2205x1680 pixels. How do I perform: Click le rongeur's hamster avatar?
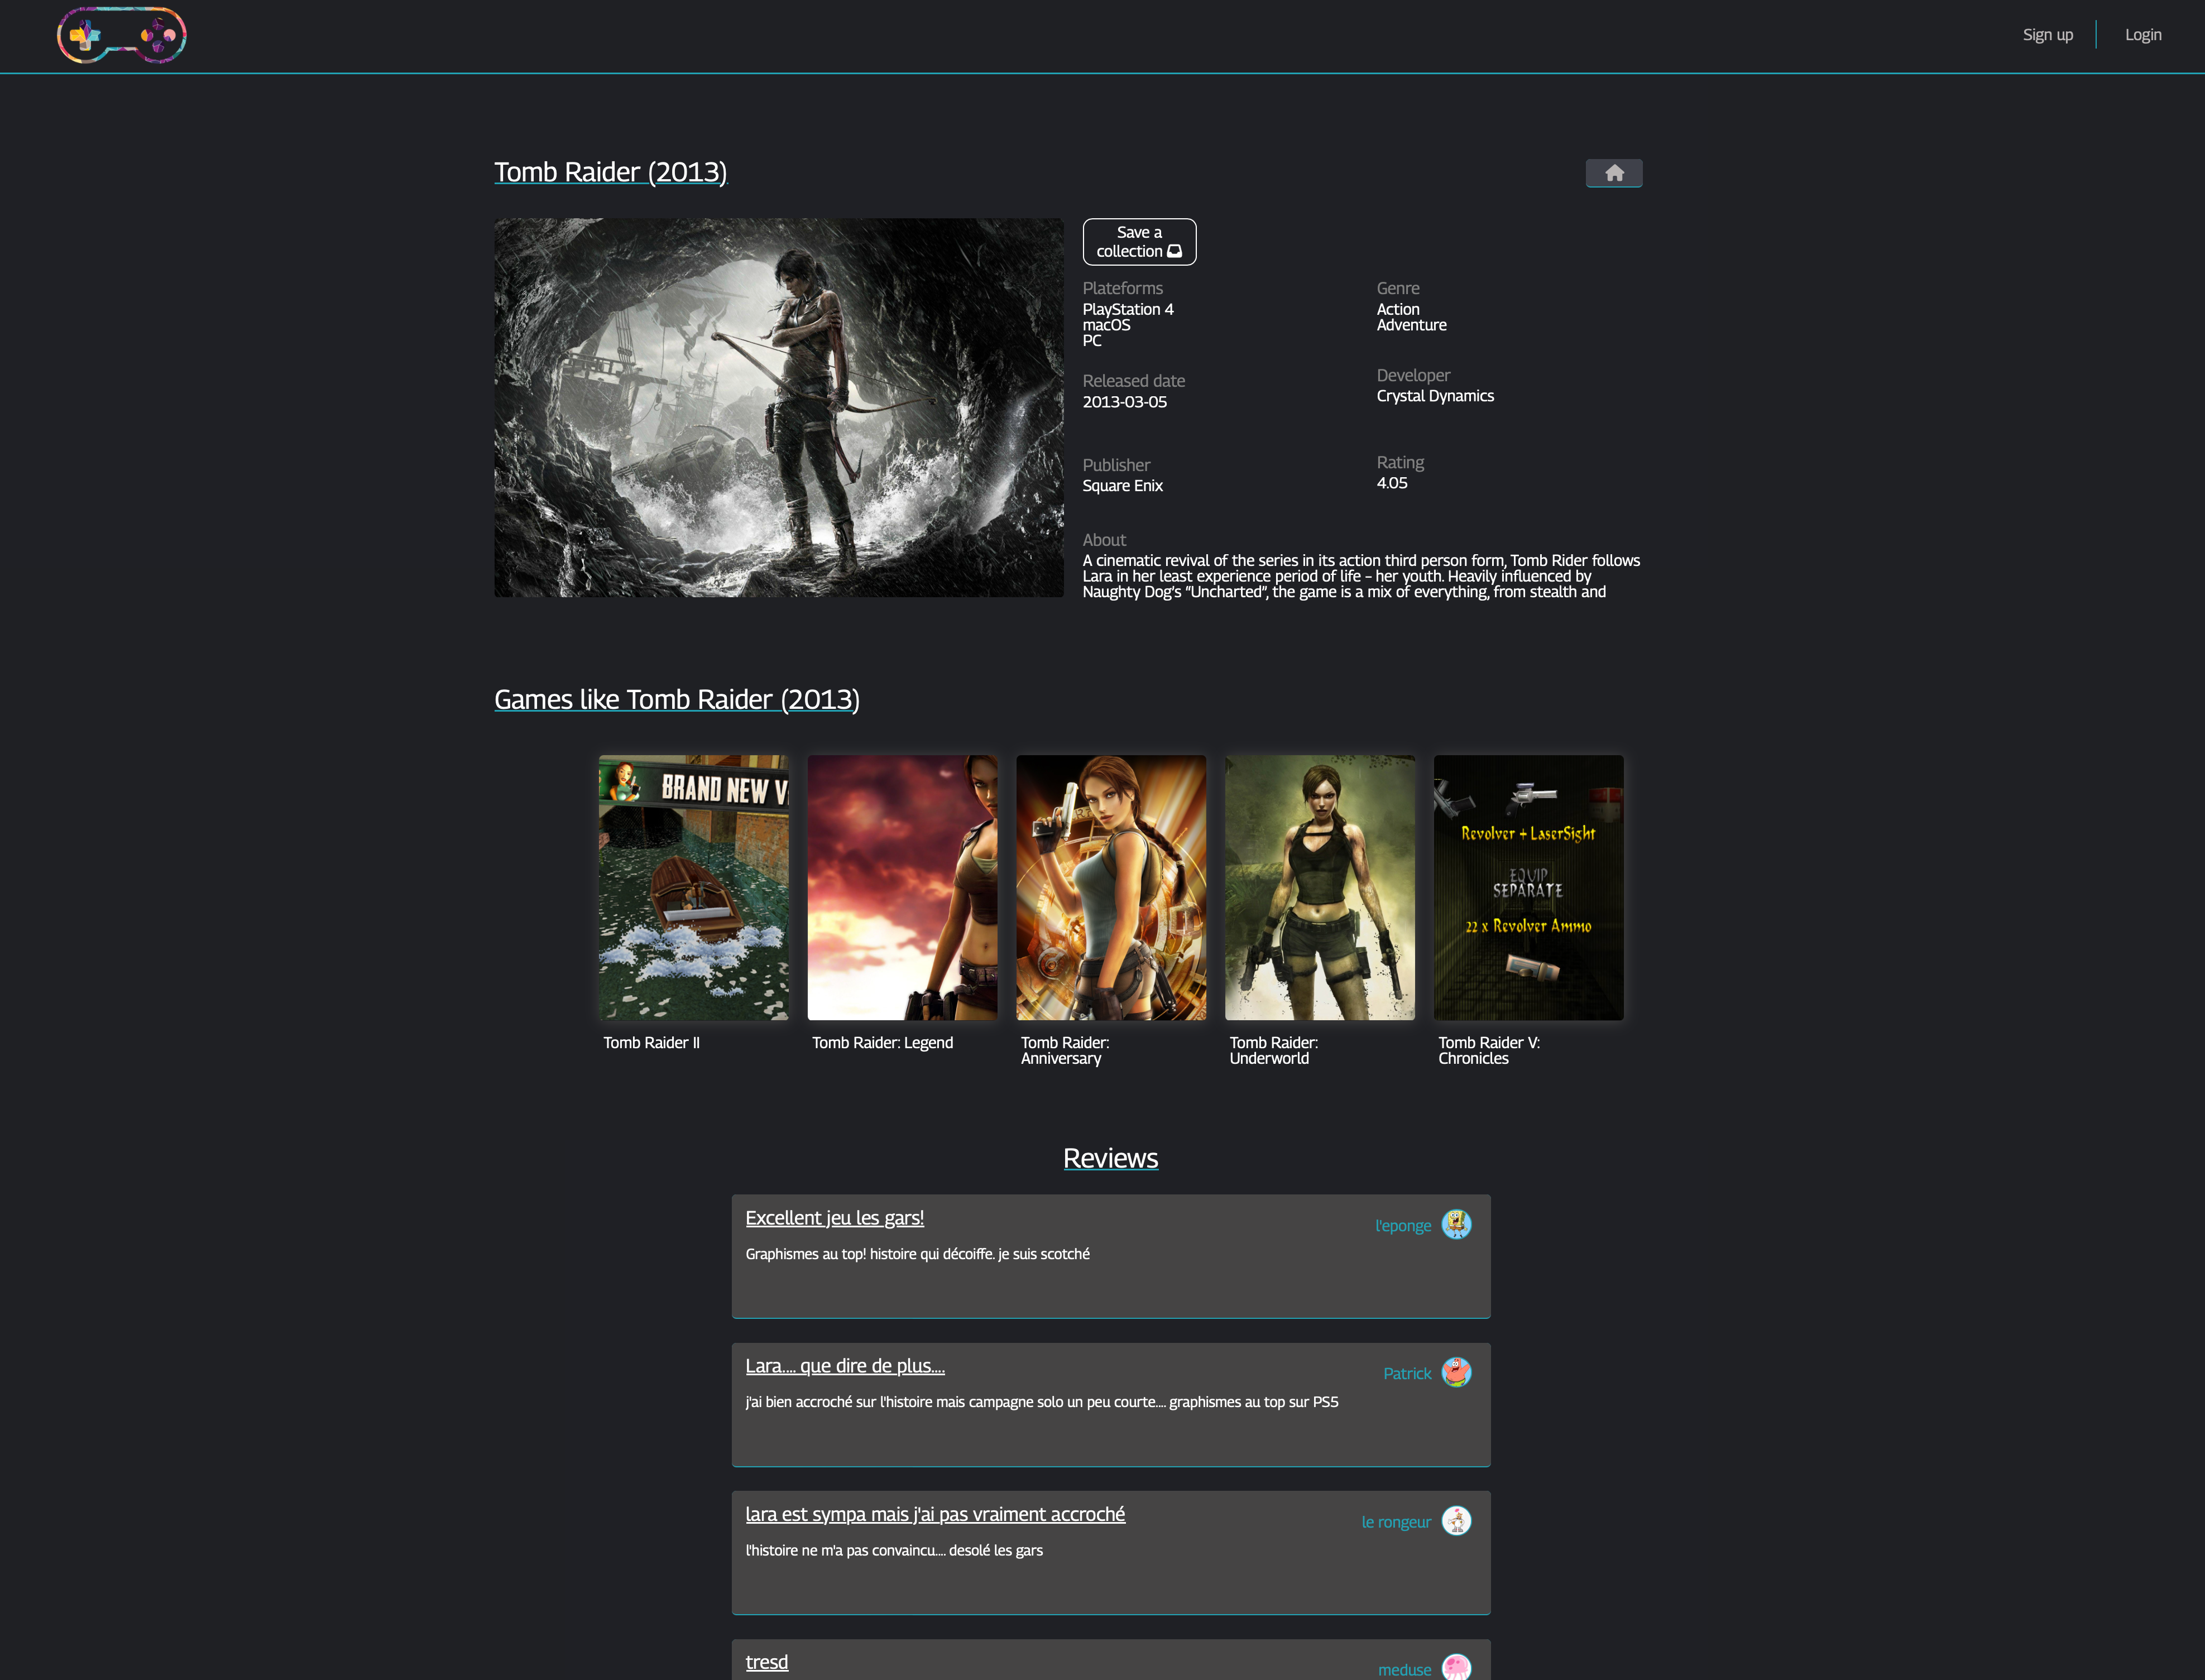1457,1520
